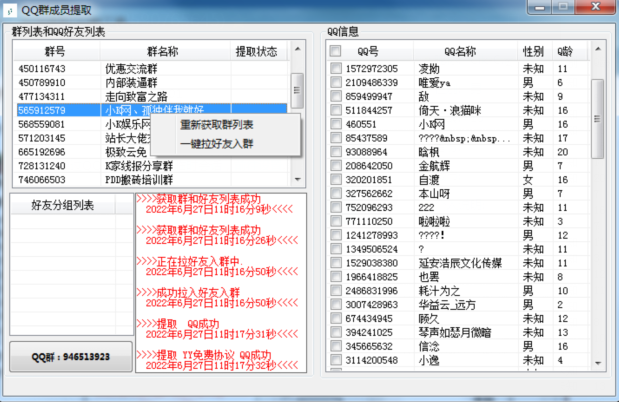
Task: Check the box for QQ 1572972305
Action: 336,69
